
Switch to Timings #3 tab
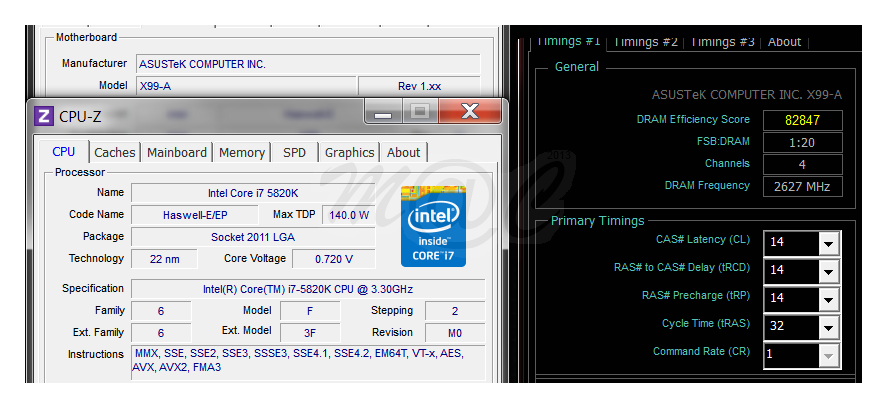click(722, 42)
